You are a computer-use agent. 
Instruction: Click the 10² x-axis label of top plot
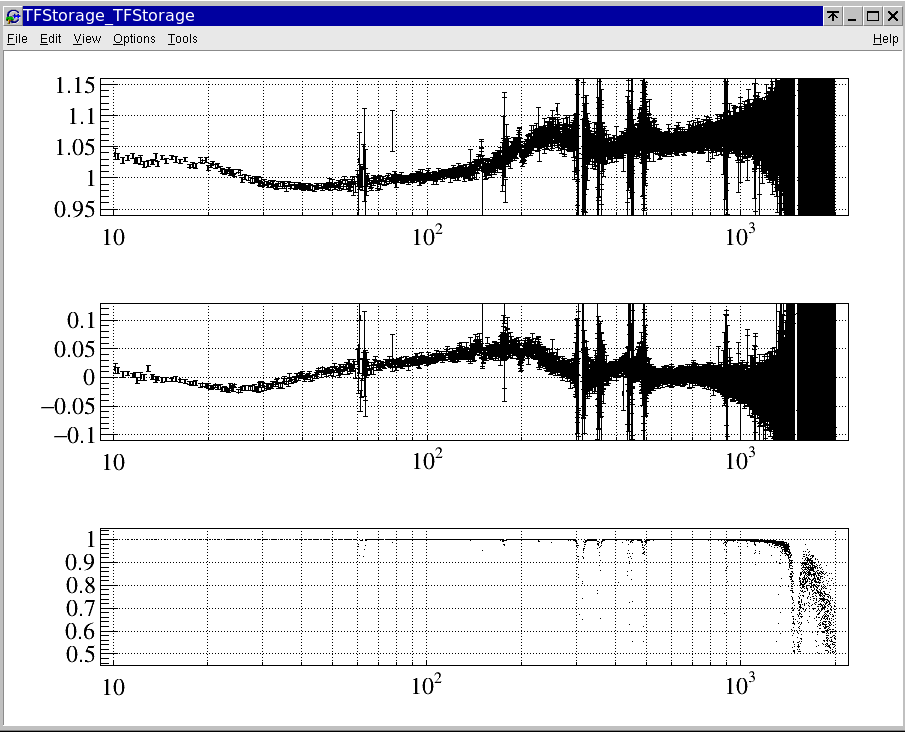(x=427, y=236)
